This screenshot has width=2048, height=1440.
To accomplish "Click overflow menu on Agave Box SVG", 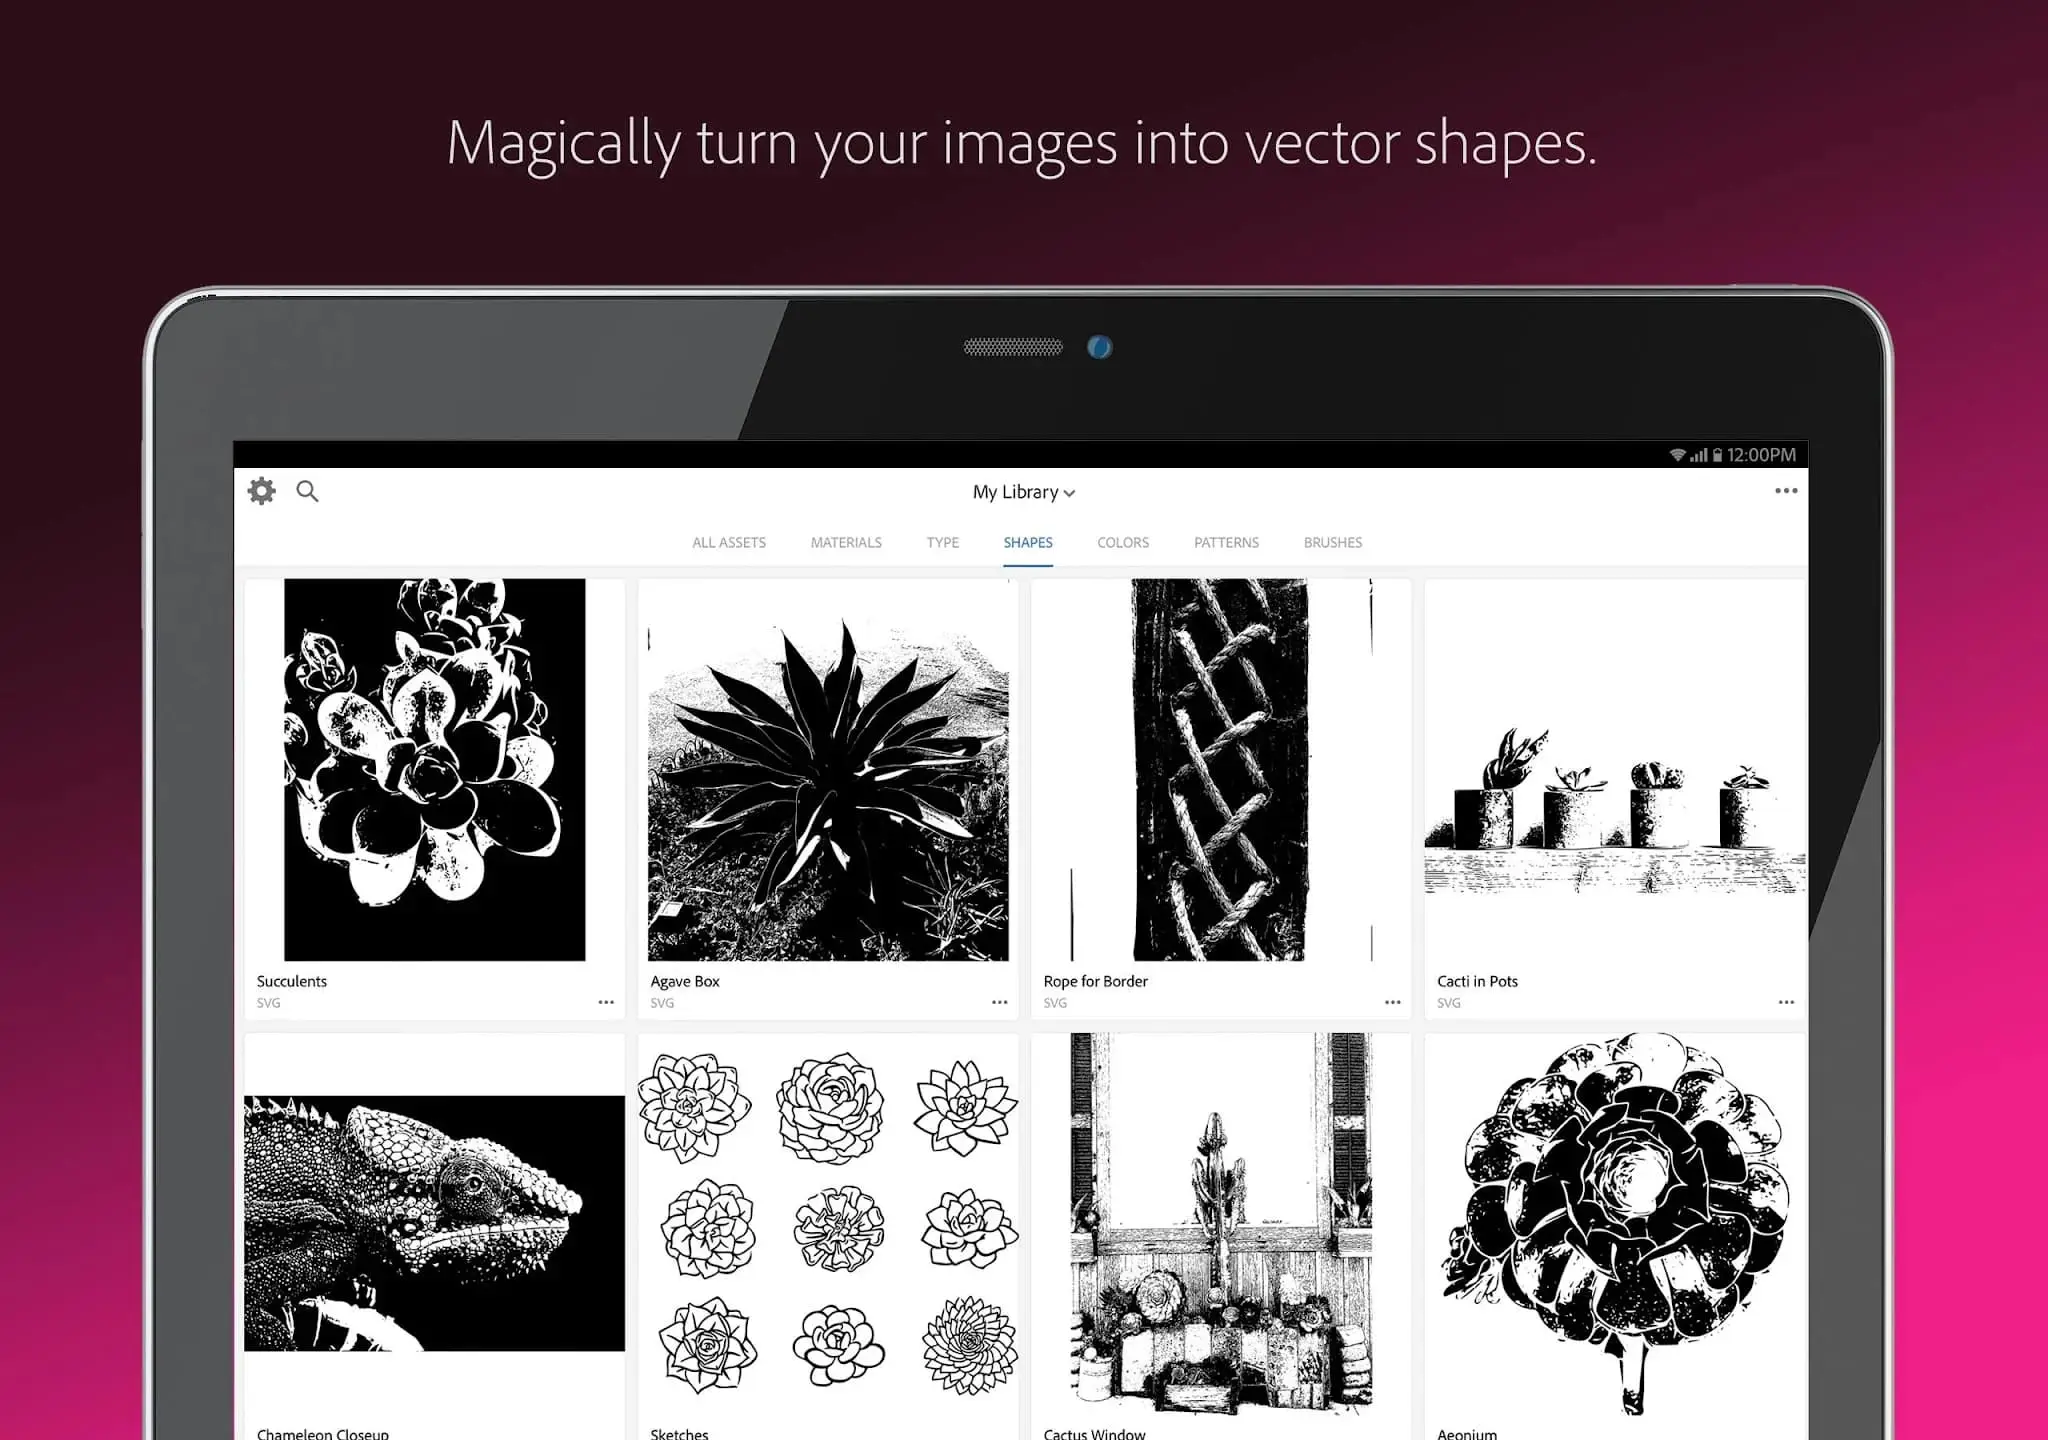I will pyautogui.click(x=1001, y=1002).
